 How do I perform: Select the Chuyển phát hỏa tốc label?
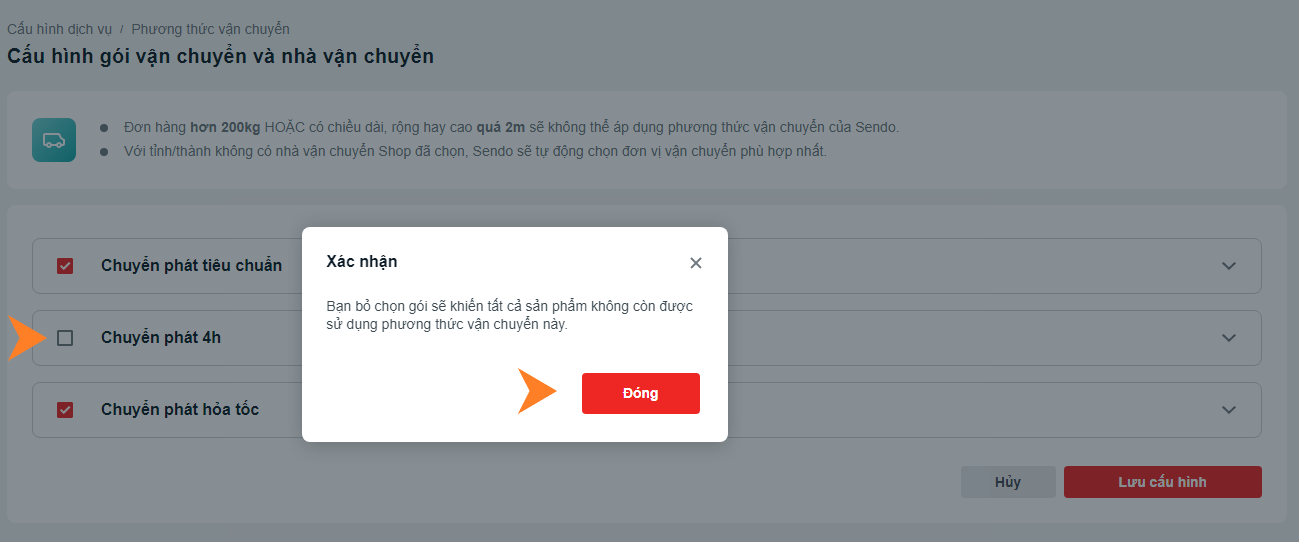pyautogui.click(x=180, y=410)
